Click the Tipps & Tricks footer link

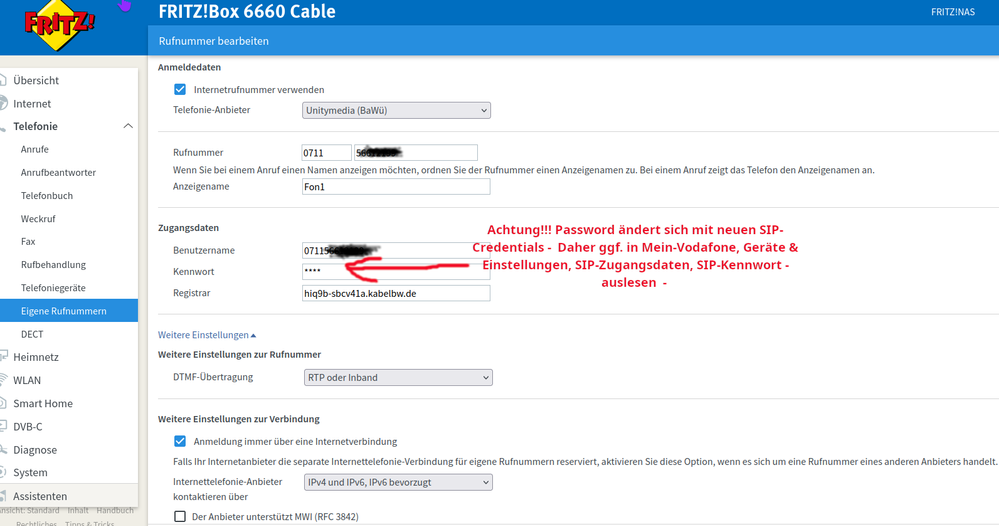89,522
